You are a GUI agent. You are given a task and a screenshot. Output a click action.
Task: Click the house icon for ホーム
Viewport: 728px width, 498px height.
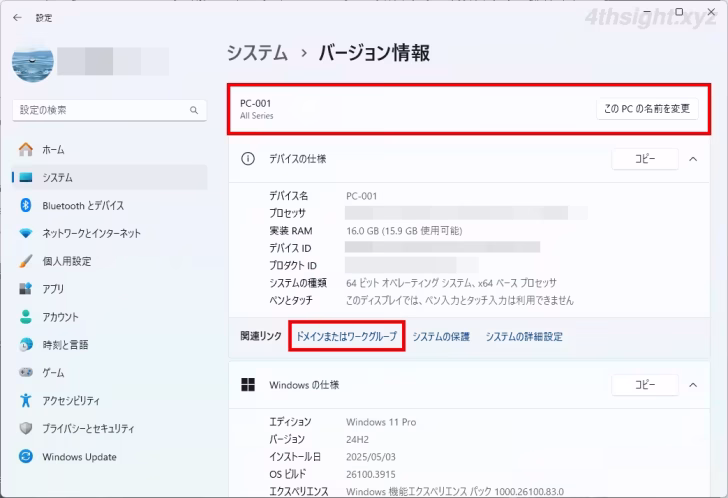coord(26,149)
